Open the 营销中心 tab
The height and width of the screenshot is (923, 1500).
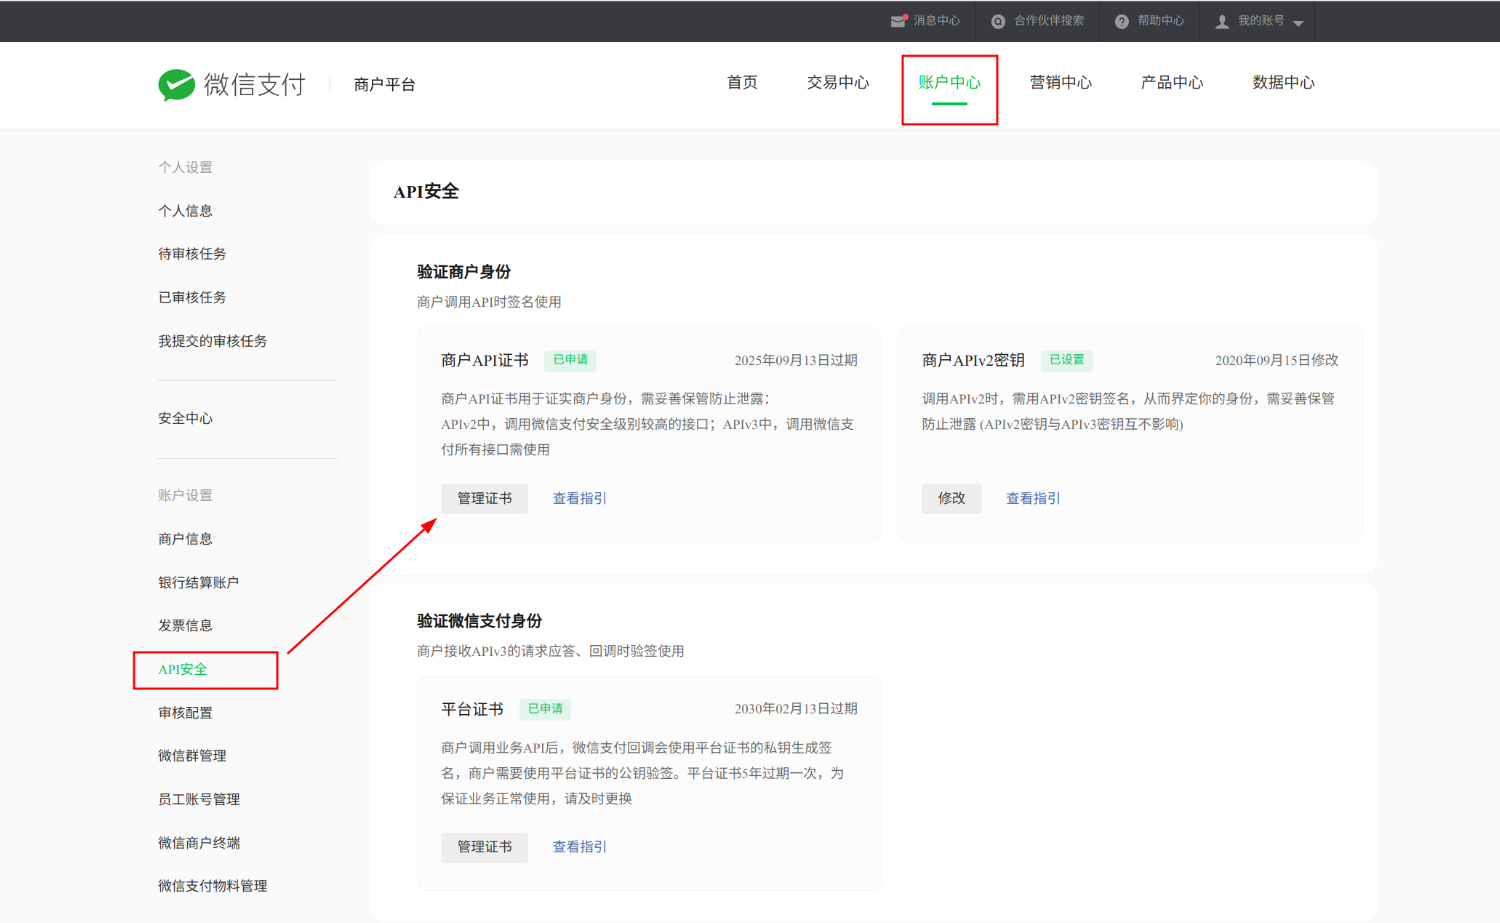(1061, 83)
